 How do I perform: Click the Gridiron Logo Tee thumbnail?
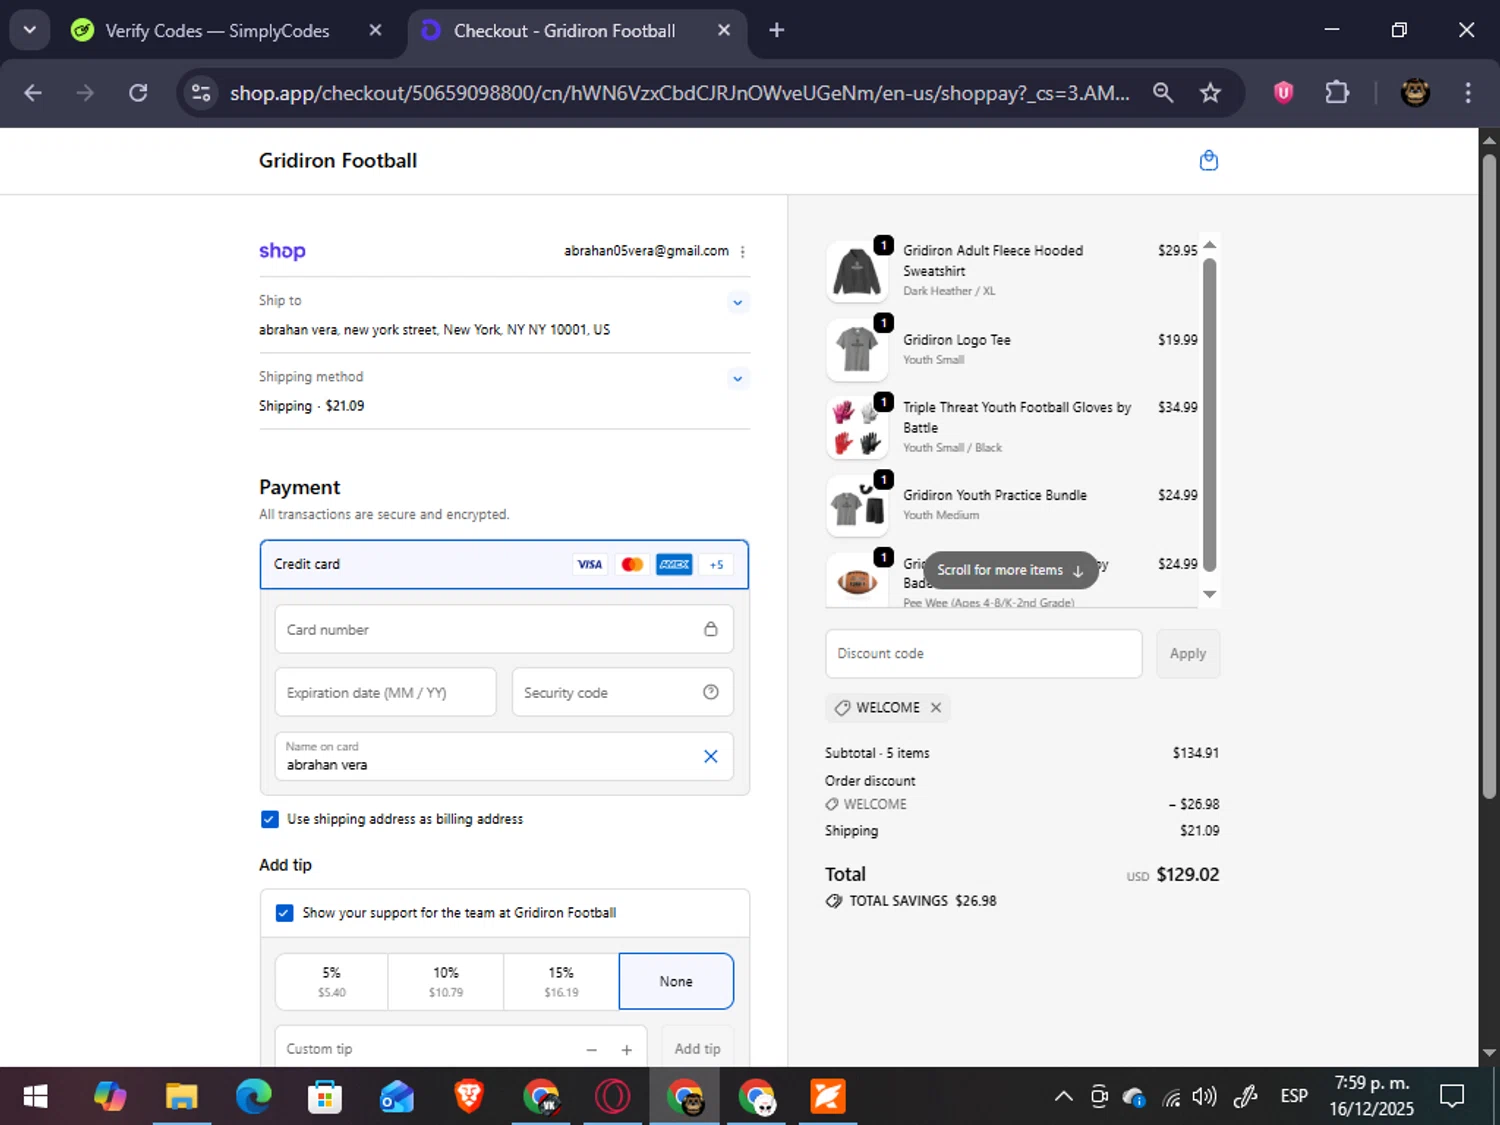click(x=857, y=349)
